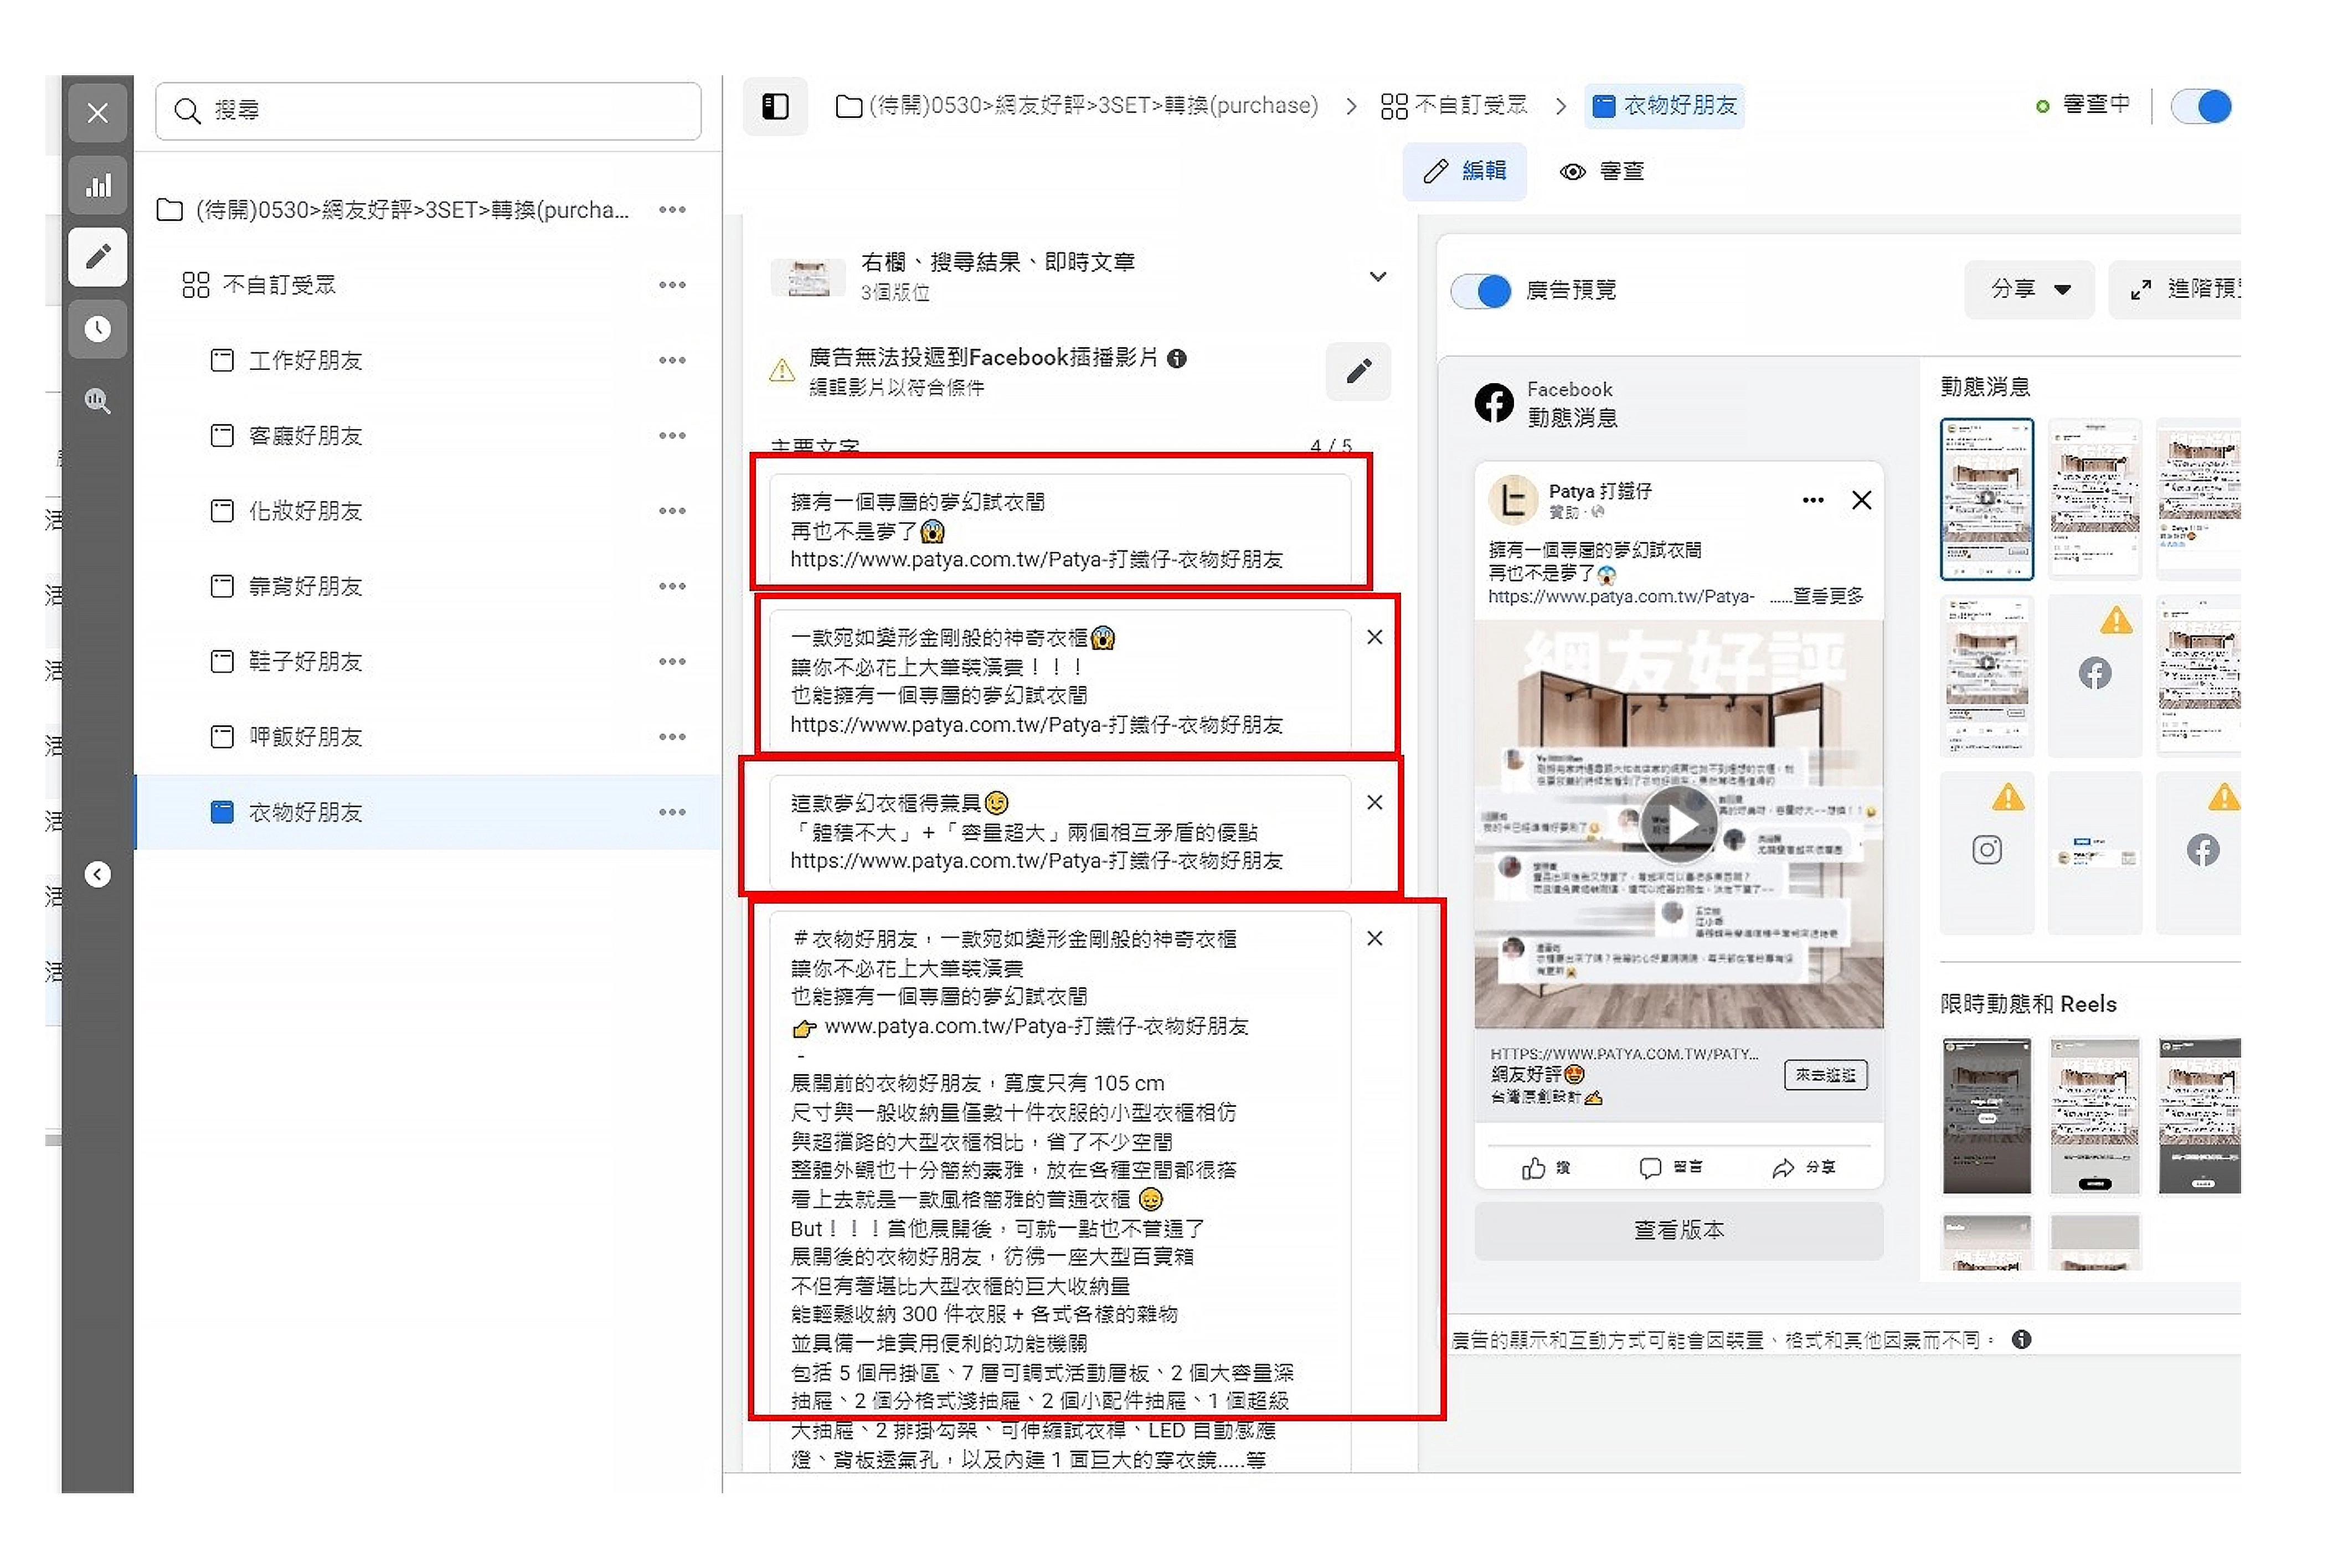Switch to 編輯 tab
Viewport: 2348px width, 1568px height.
pos(1464,171)
